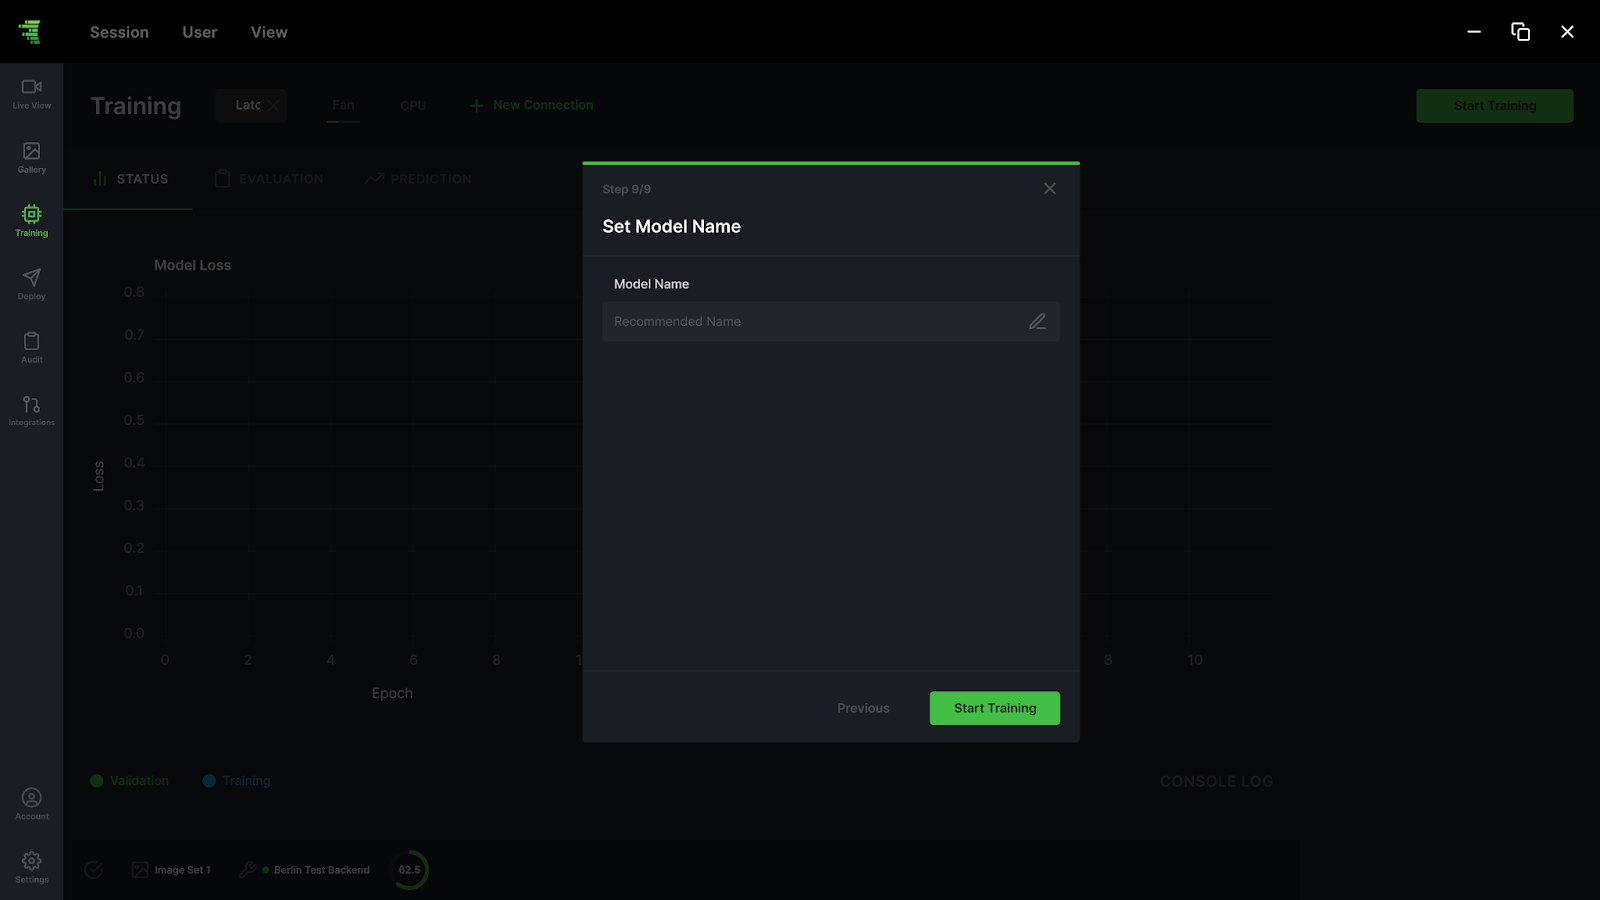
Task: Toggle the Training legend series
Action: (236, 781)
